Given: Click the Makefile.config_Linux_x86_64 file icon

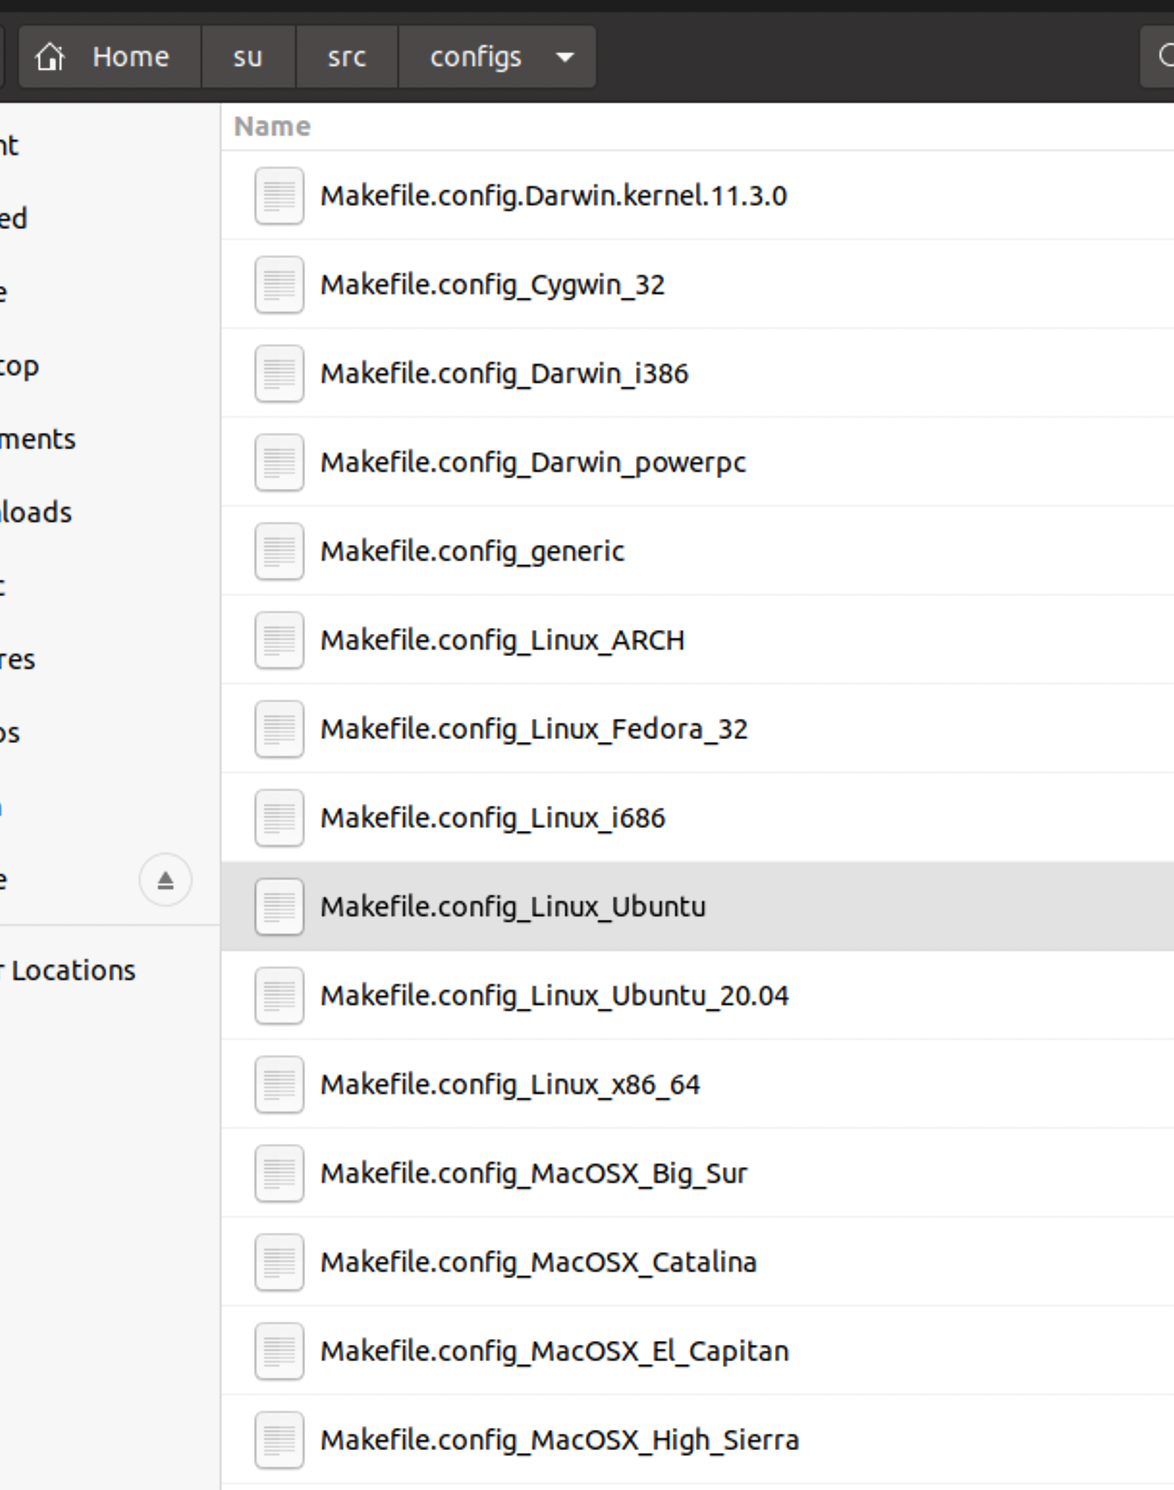Looking at the screenshot, I should coord(279,1085).
